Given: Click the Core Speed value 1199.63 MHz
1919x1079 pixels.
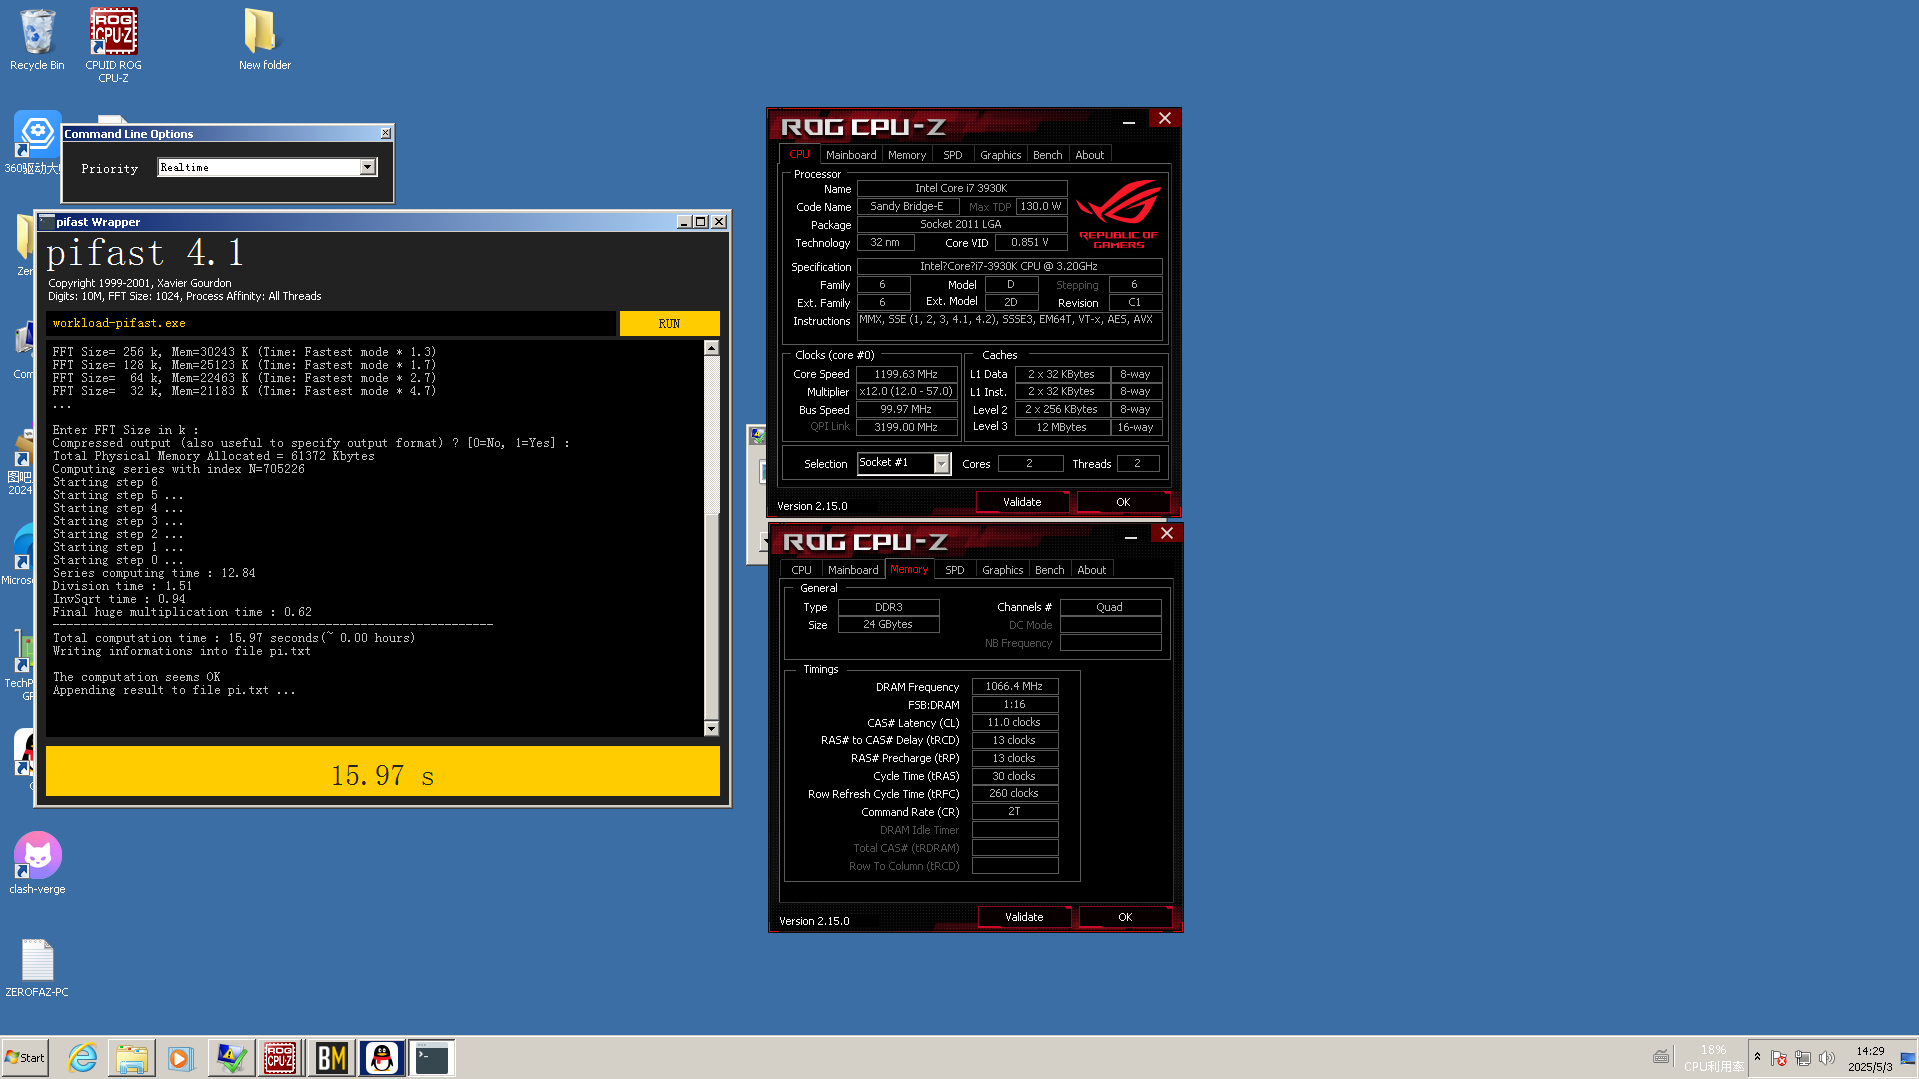Looking at the screenshot, I should click(906, 374).
